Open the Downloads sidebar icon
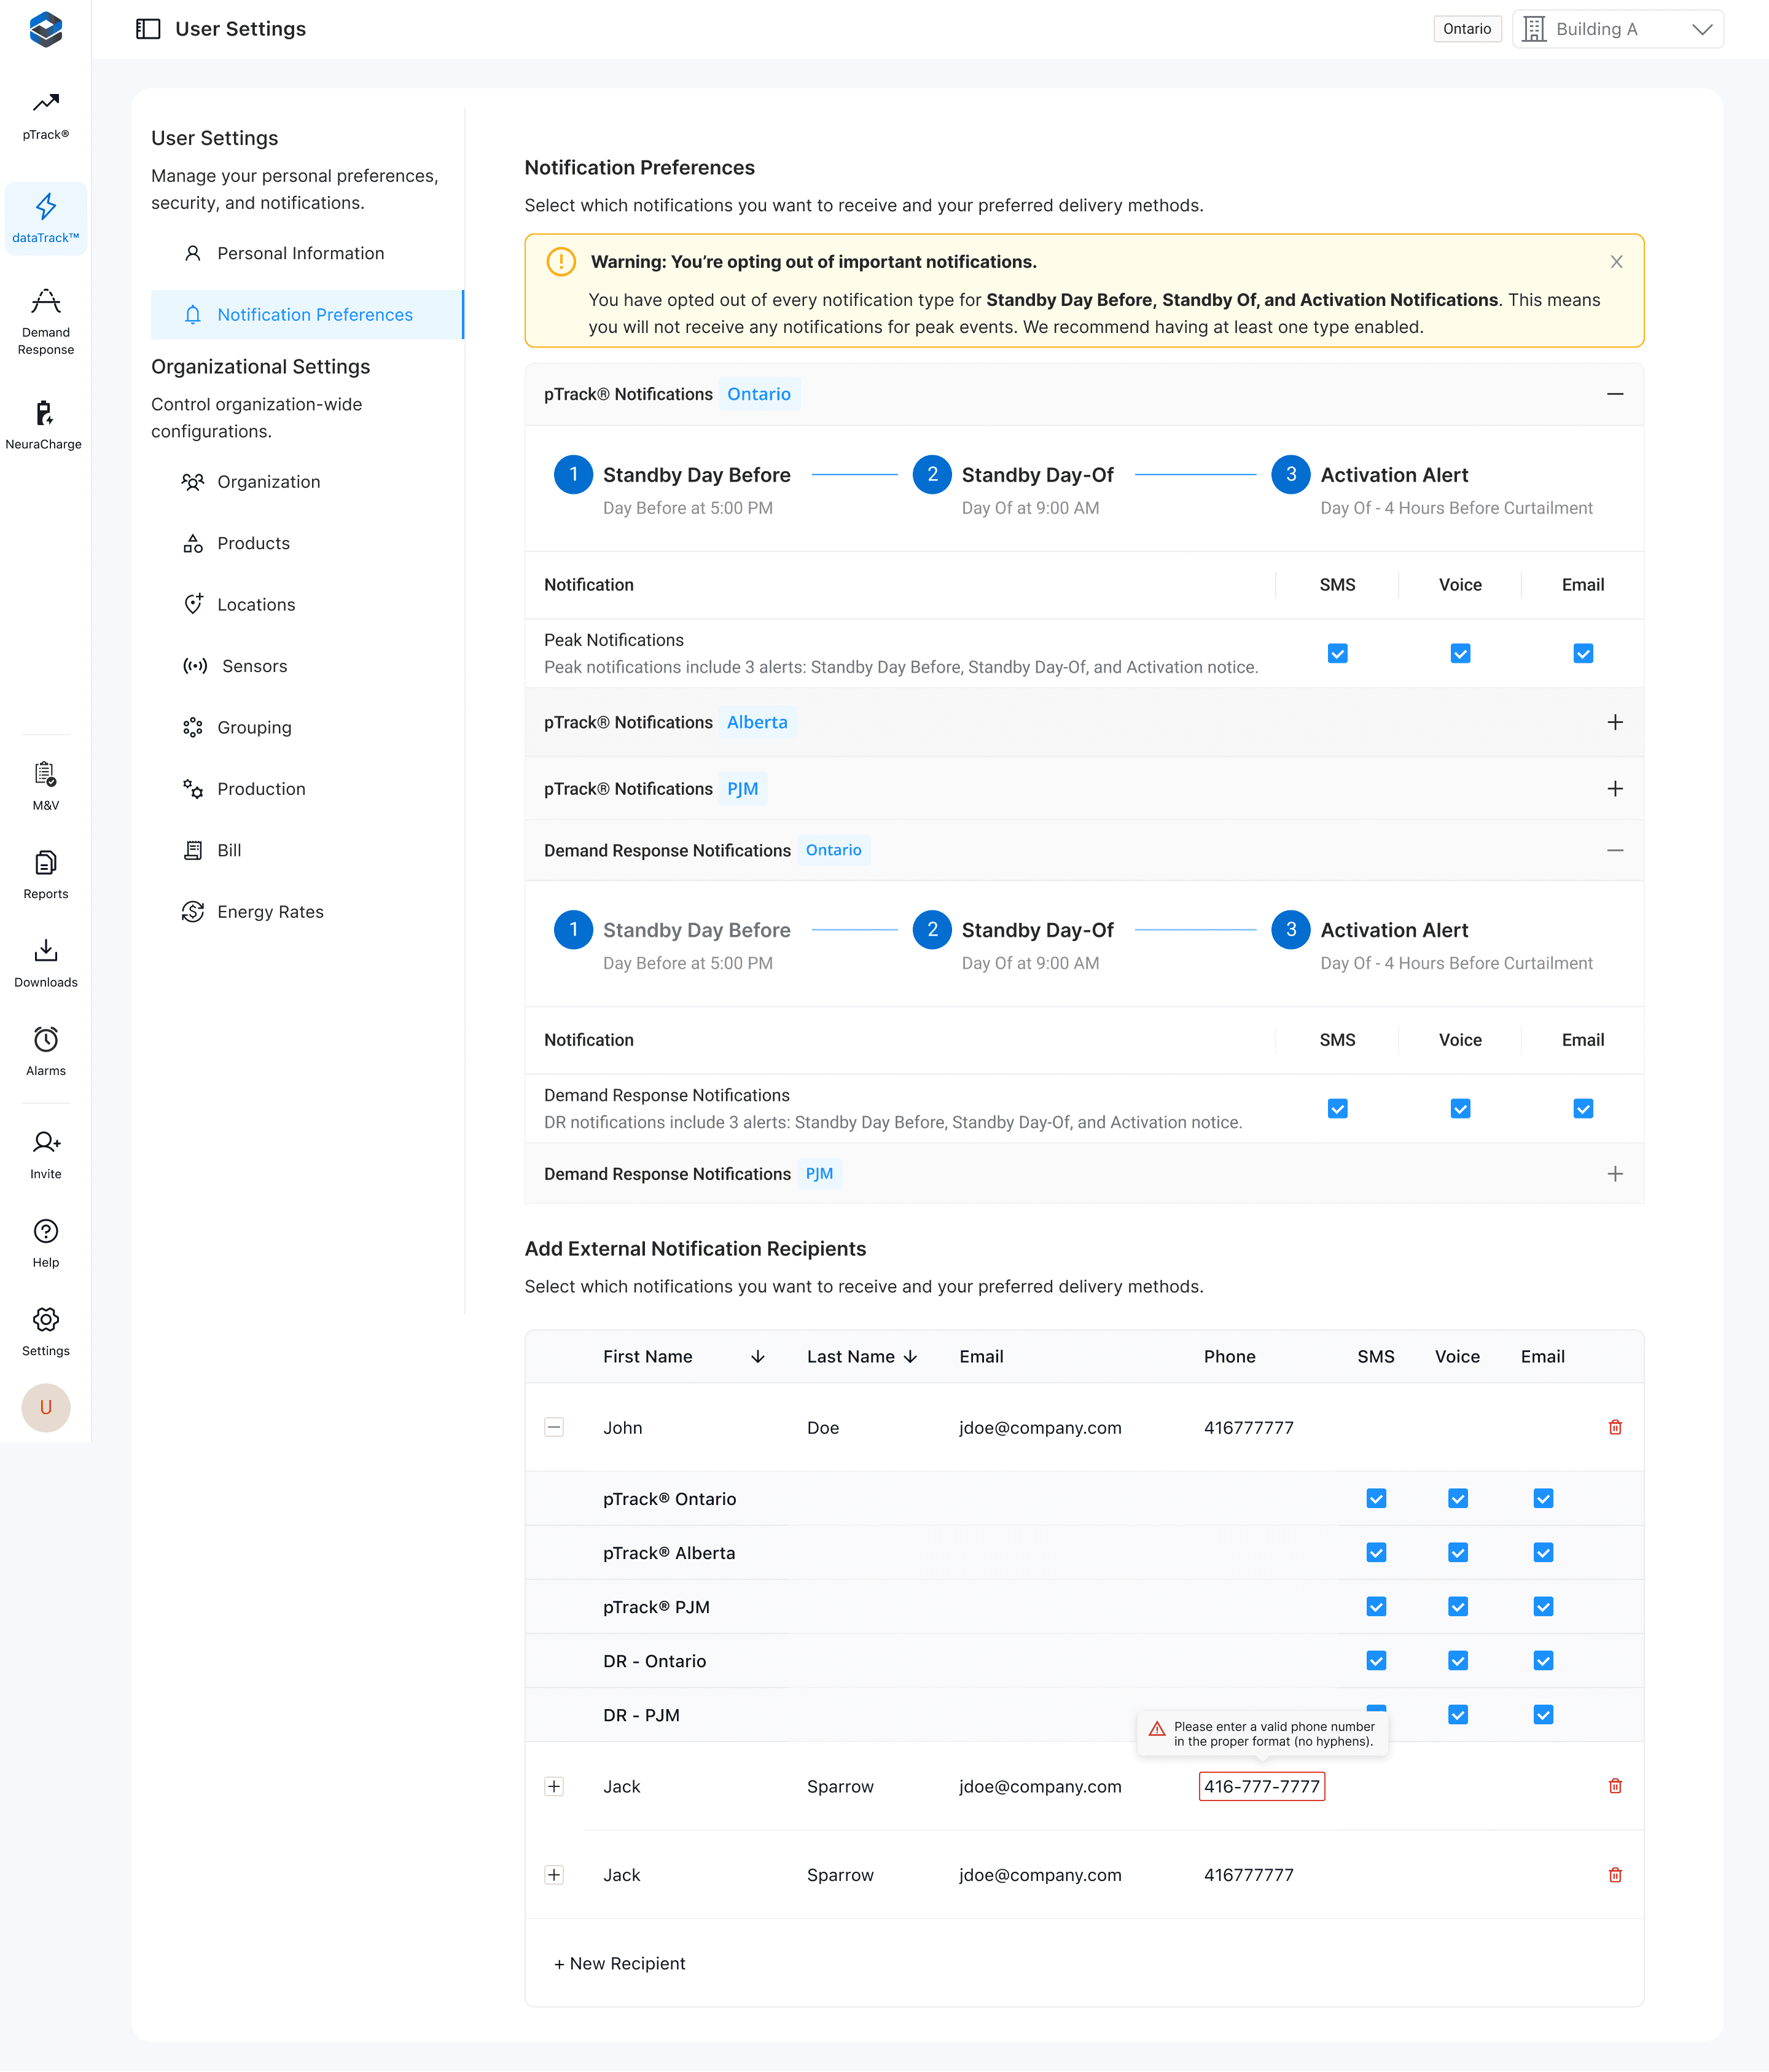 tap(45, 962)
